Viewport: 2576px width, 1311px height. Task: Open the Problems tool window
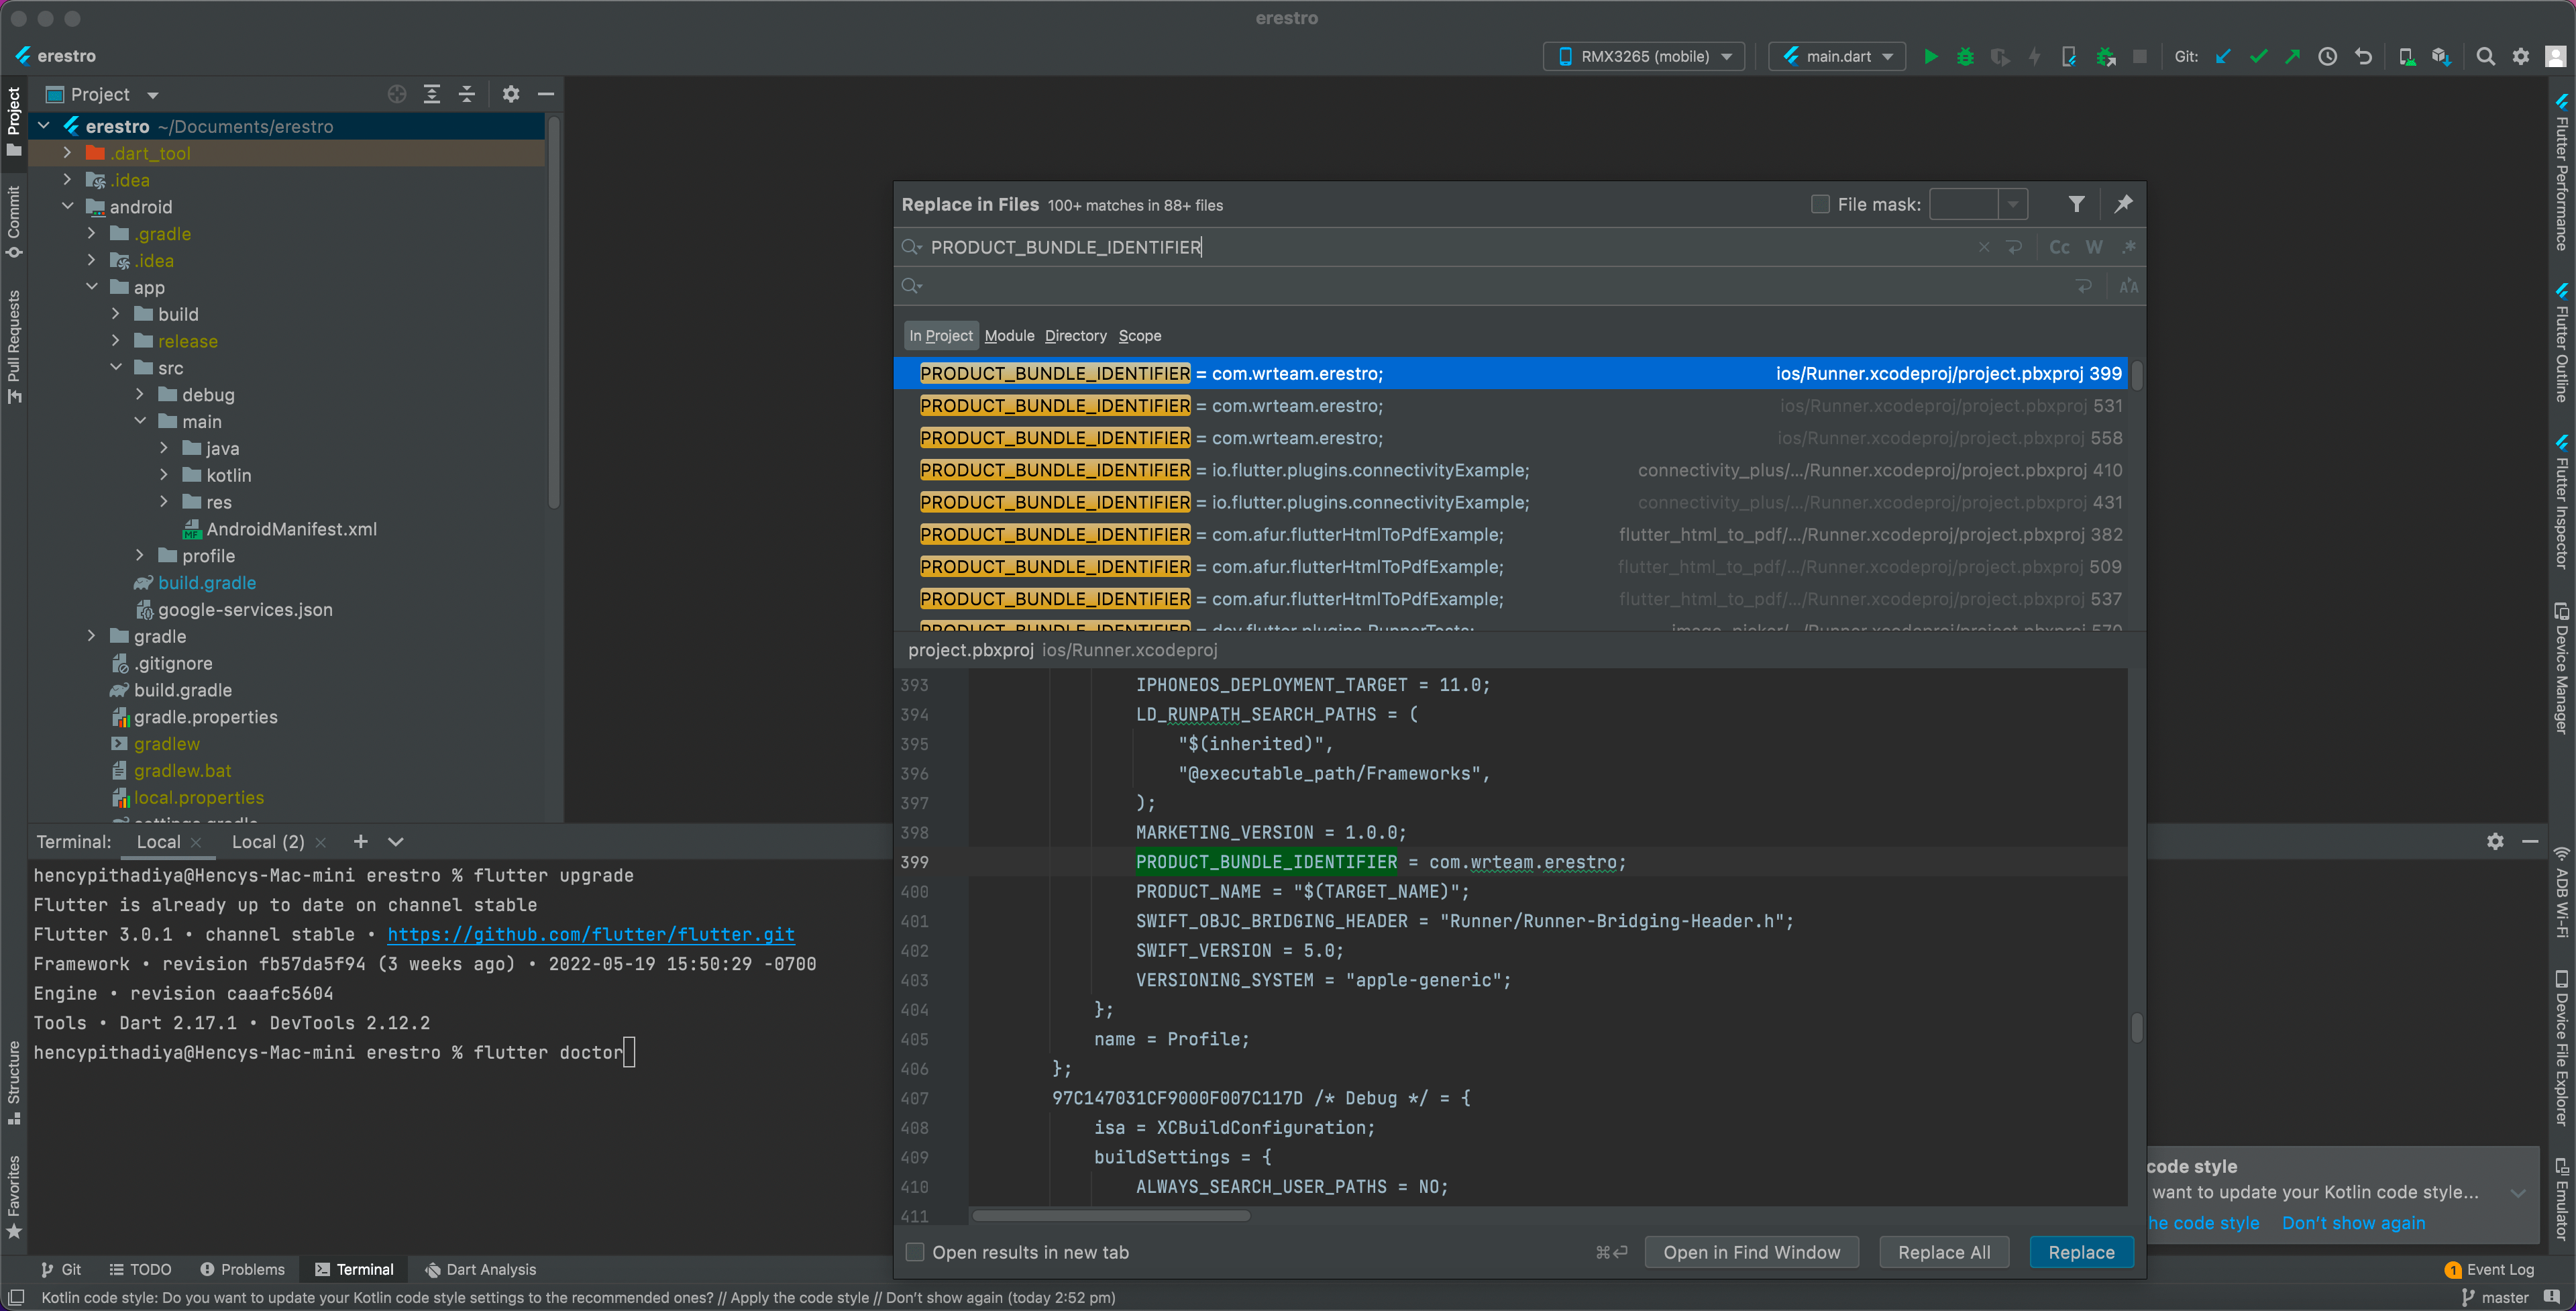[x=242, y=1269]
